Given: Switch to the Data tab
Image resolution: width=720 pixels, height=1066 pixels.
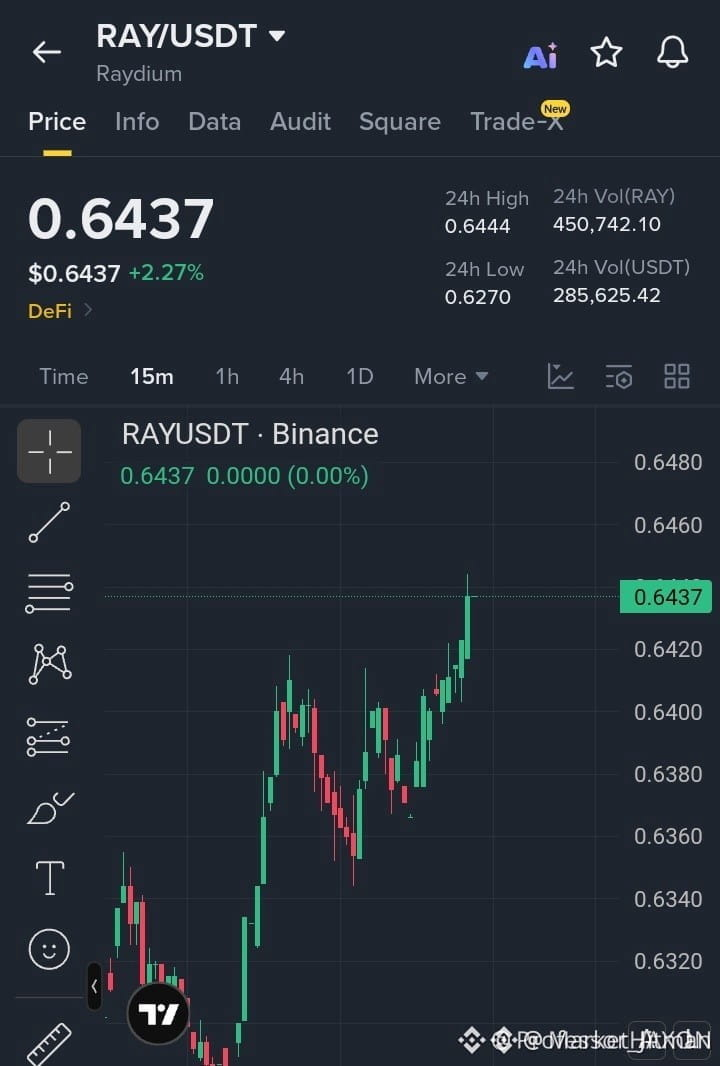Looking at the screenshot, I should 214,122.
